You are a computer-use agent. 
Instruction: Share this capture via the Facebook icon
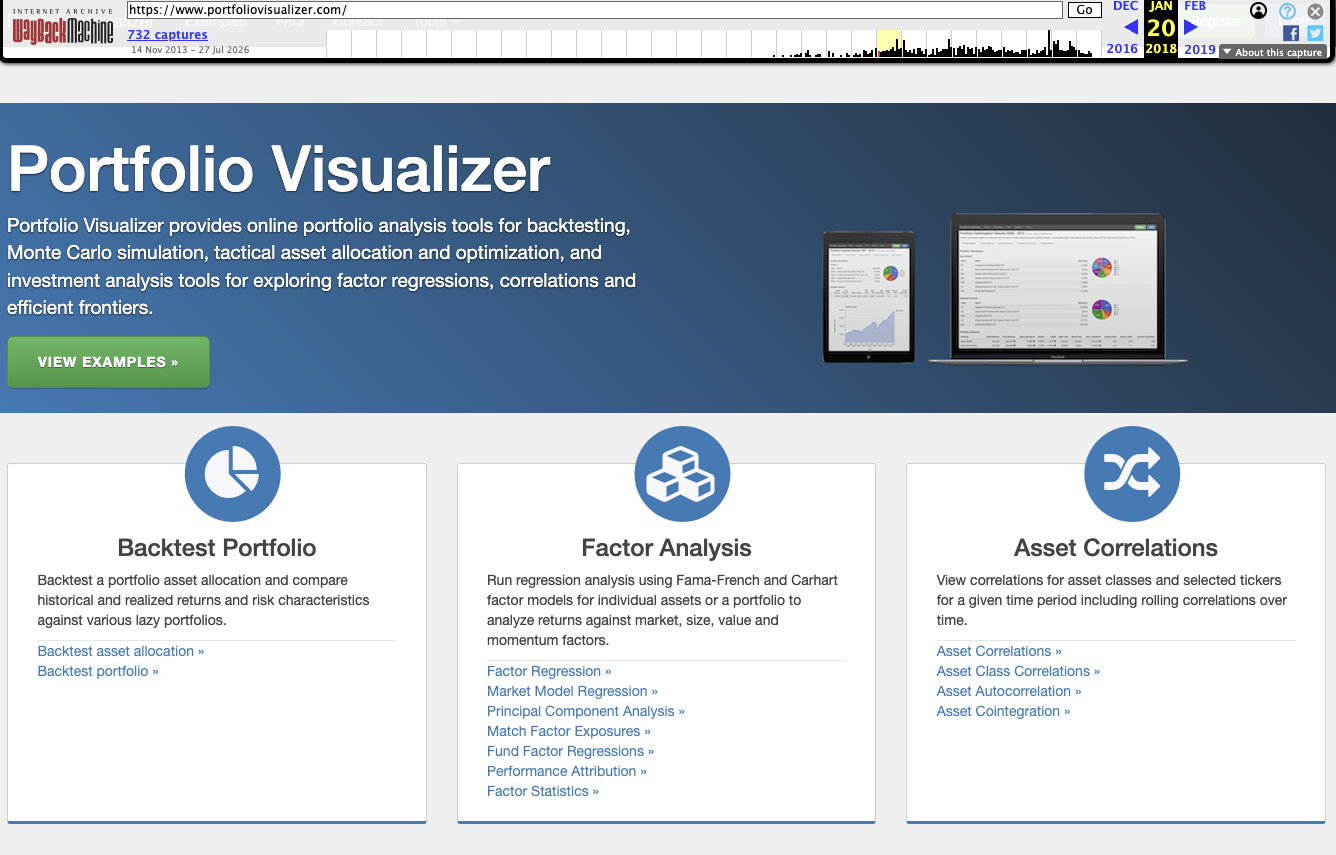(1291, 33)
